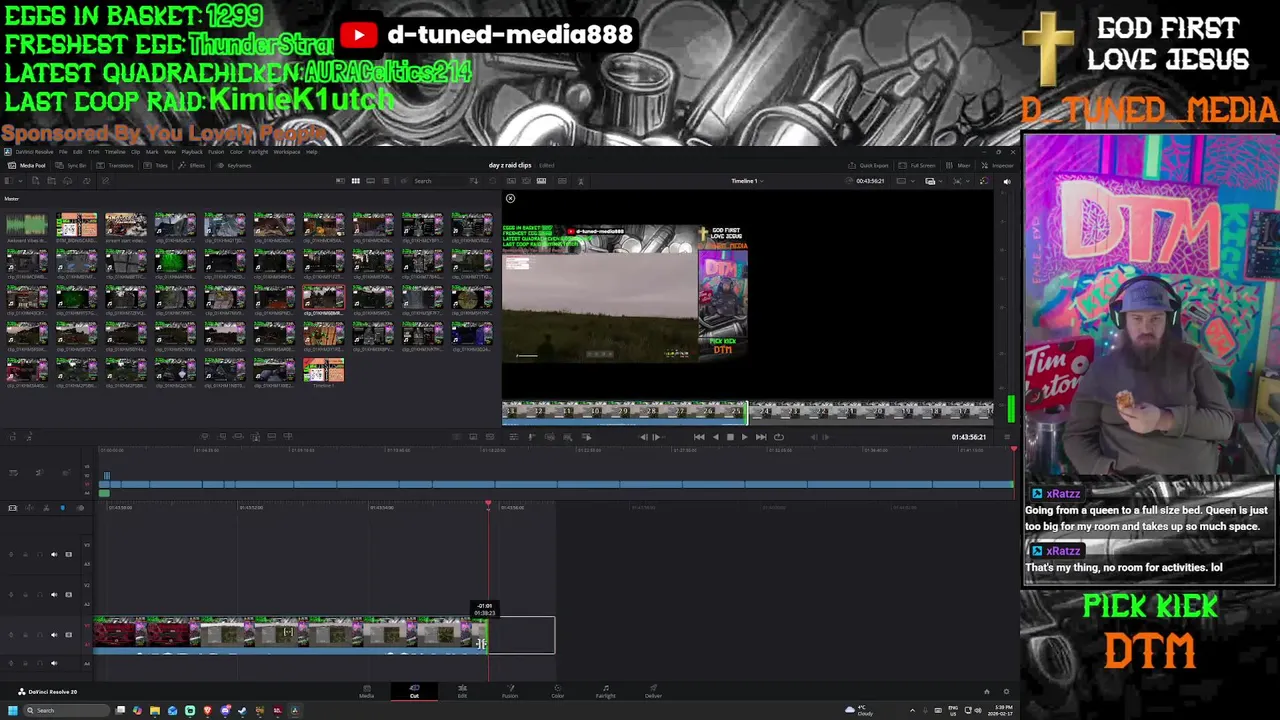Image resolution: width=1280 pixels, height=720 pixels.
Task: Switch viewer to Full Screen
Action: click(917, 165)
